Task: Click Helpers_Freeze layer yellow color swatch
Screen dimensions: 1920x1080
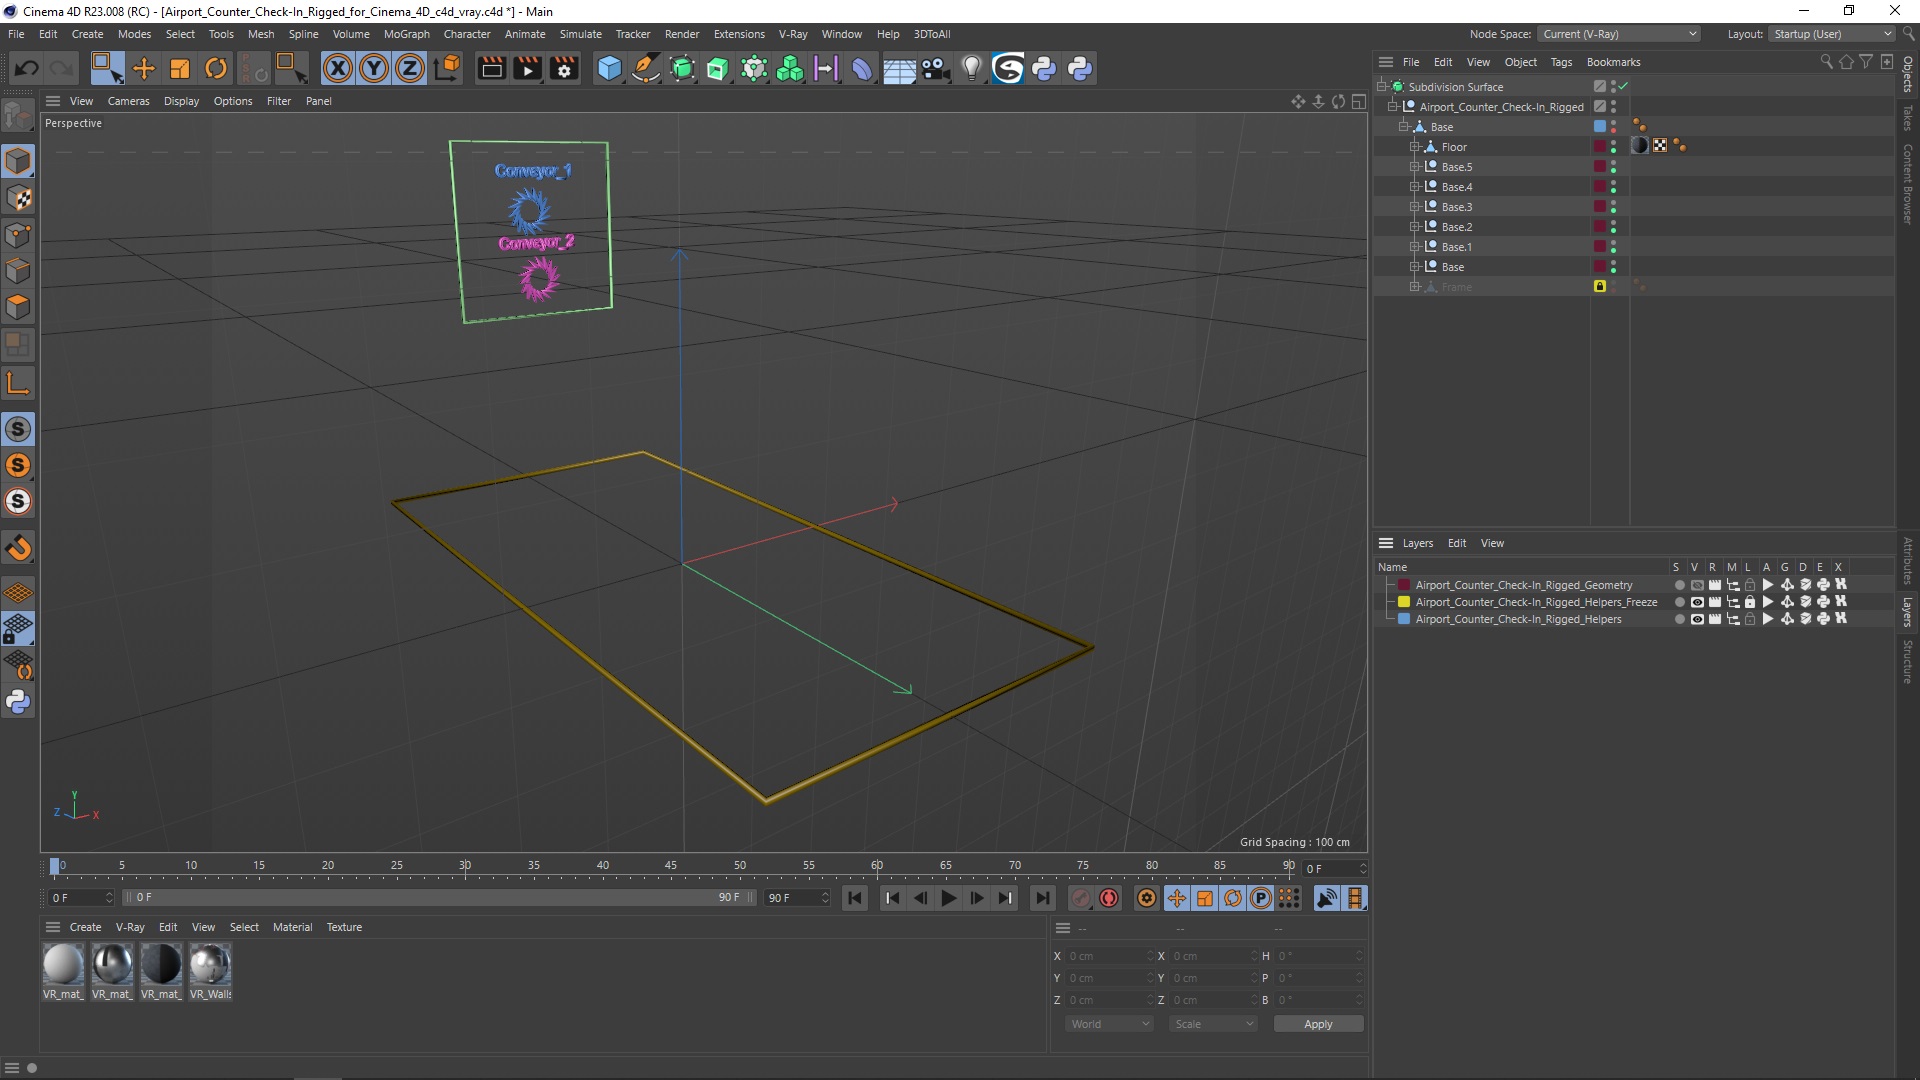Action: coord(1404,602)
